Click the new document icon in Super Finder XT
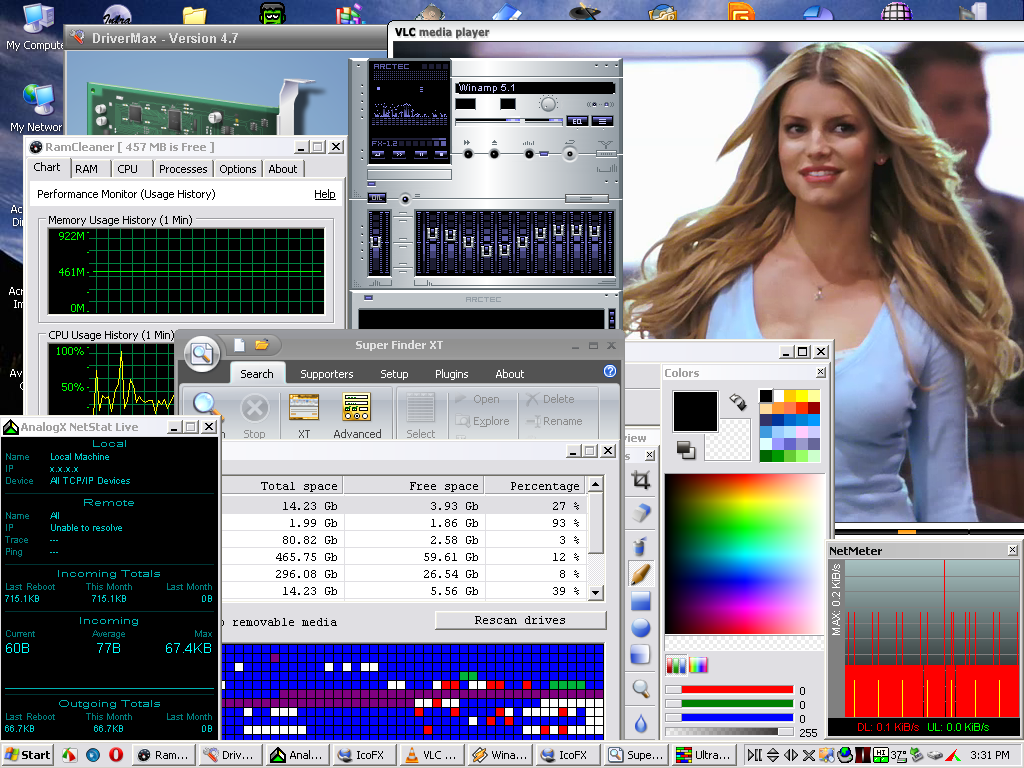The width and height of the screenshot is (1024, 768). click(x=240, y=345)
